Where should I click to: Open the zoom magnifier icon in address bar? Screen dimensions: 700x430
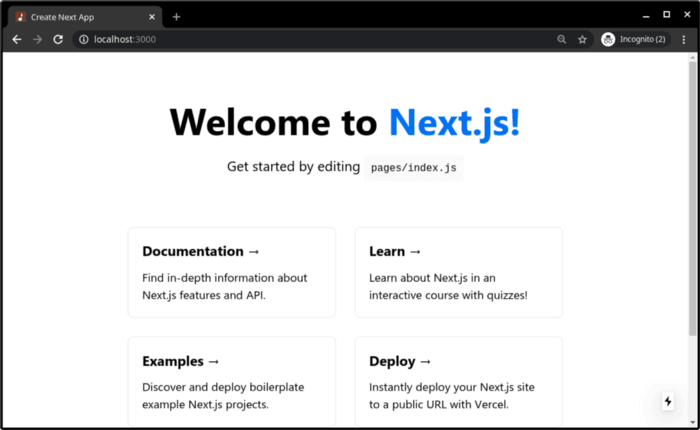pos(562,39)
